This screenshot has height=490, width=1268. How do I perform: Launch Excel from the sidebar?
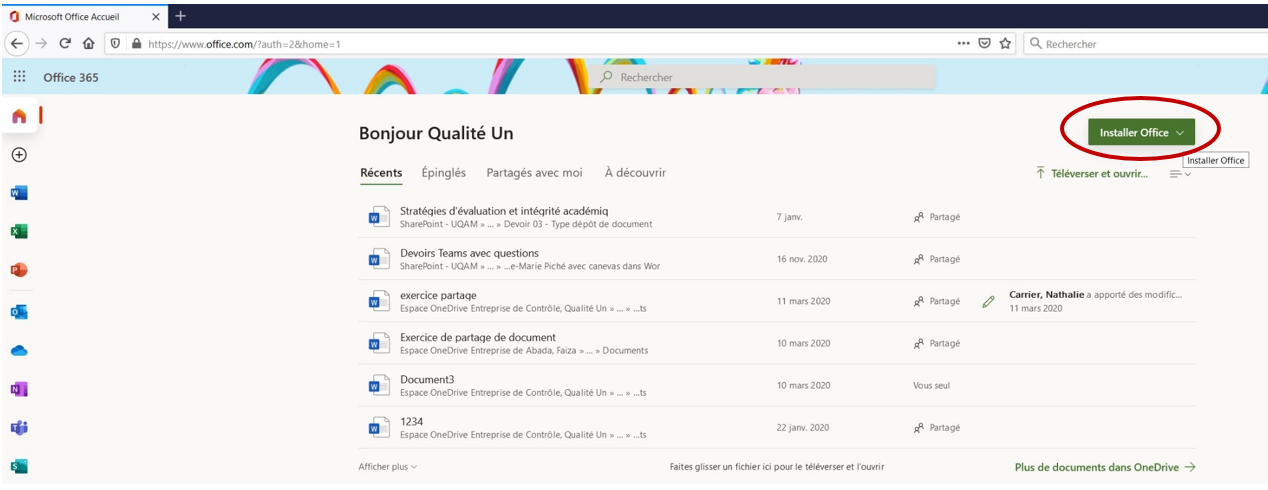click(x=19, y=232)
